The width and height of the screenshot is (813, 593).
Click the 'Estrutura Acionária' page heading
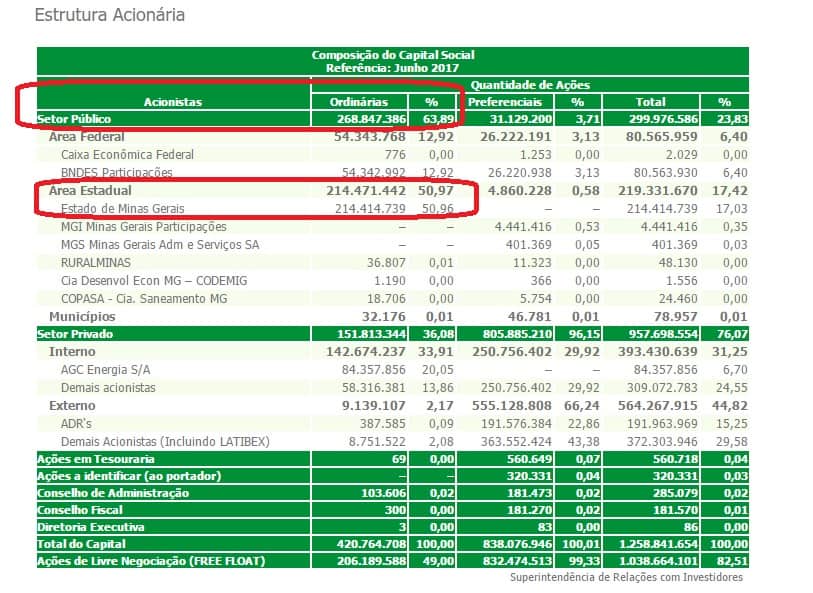(x=109, y=16)
